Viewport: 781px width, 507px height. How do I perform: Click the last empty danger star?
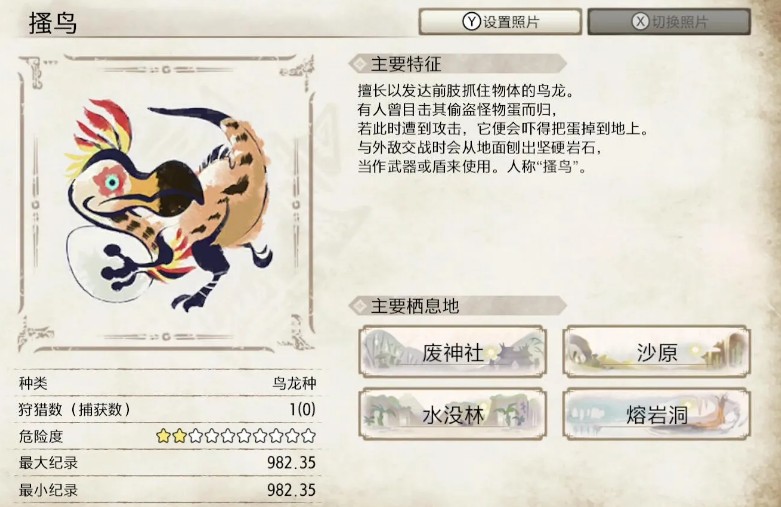click(x=309, y=436)
